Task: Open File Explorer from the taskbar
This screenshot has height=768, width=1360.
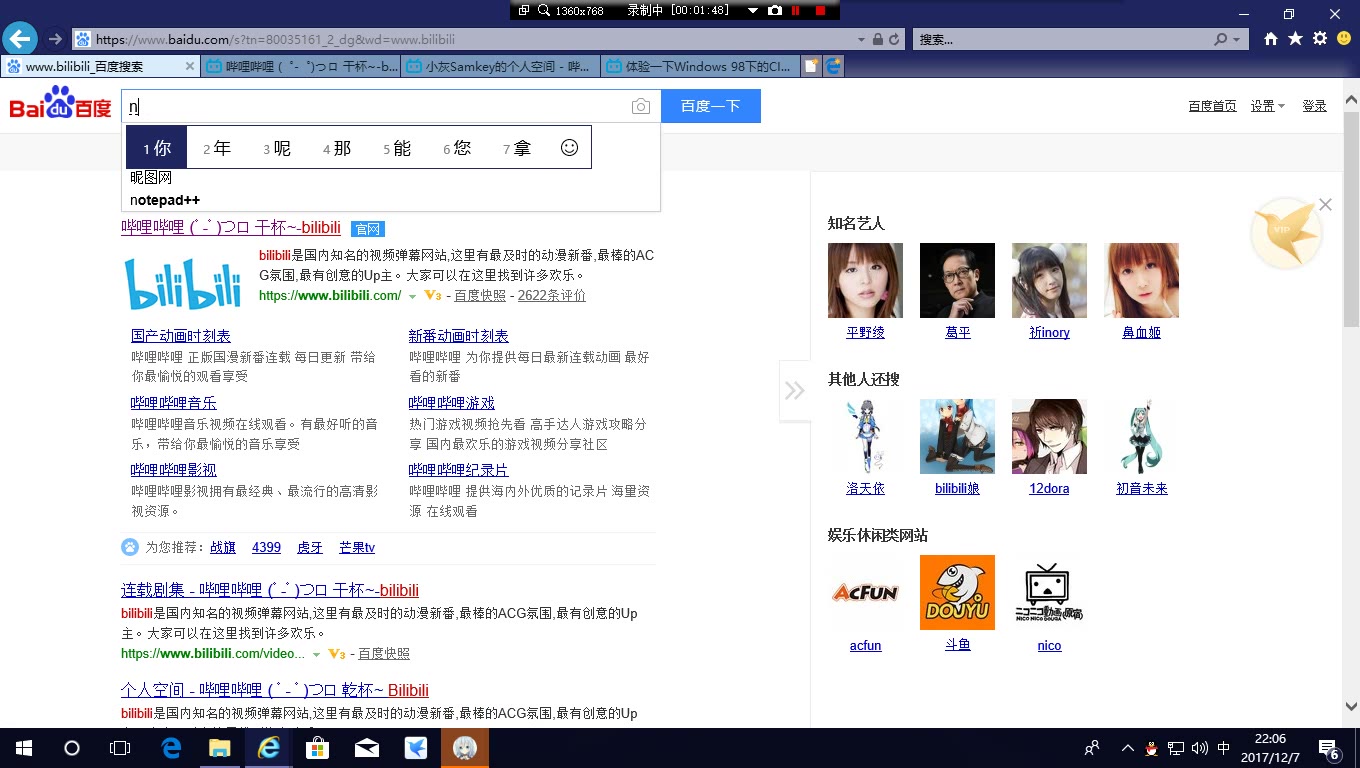Action: coord(219,748)
